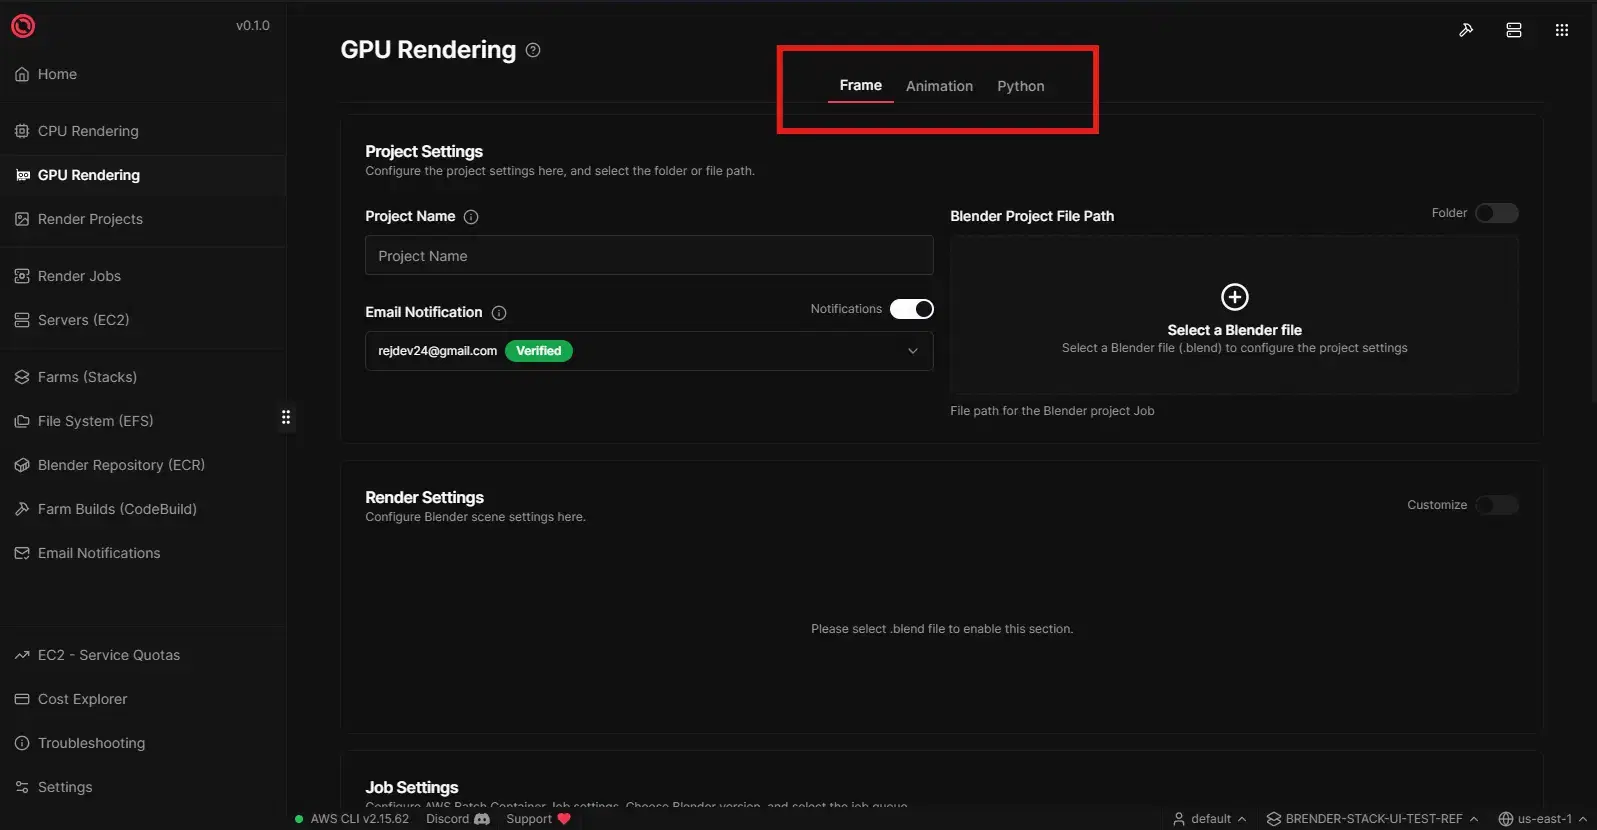The image size is (1597, 830).
Task: Switch to the Frame tab
Action: click(860, 85)
